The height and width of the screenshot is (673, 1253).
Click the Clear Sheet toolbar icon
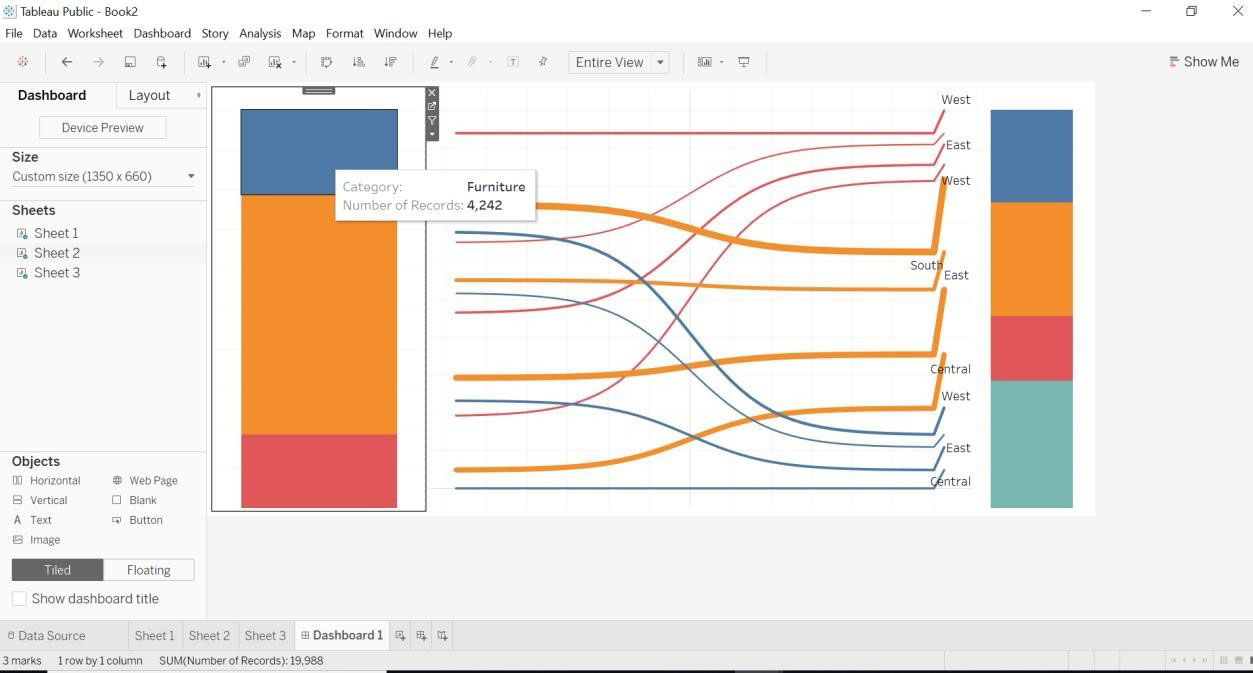[x=275, y=62]
